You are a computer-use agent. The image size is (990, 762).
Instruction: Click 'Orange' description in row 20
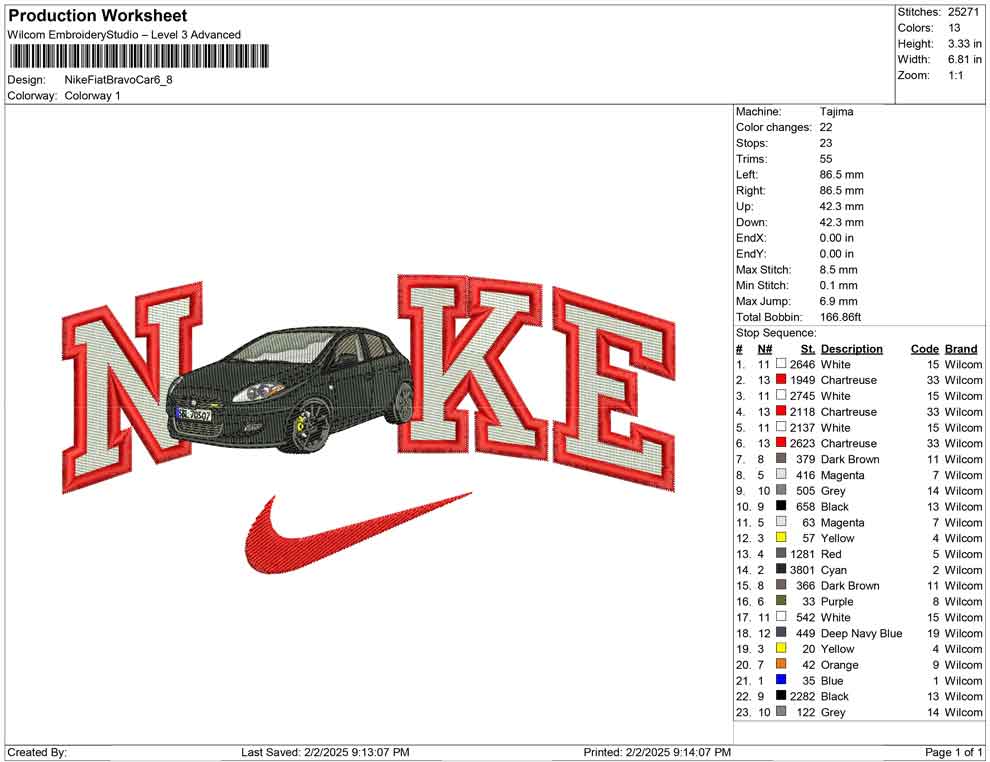[840, 665]
